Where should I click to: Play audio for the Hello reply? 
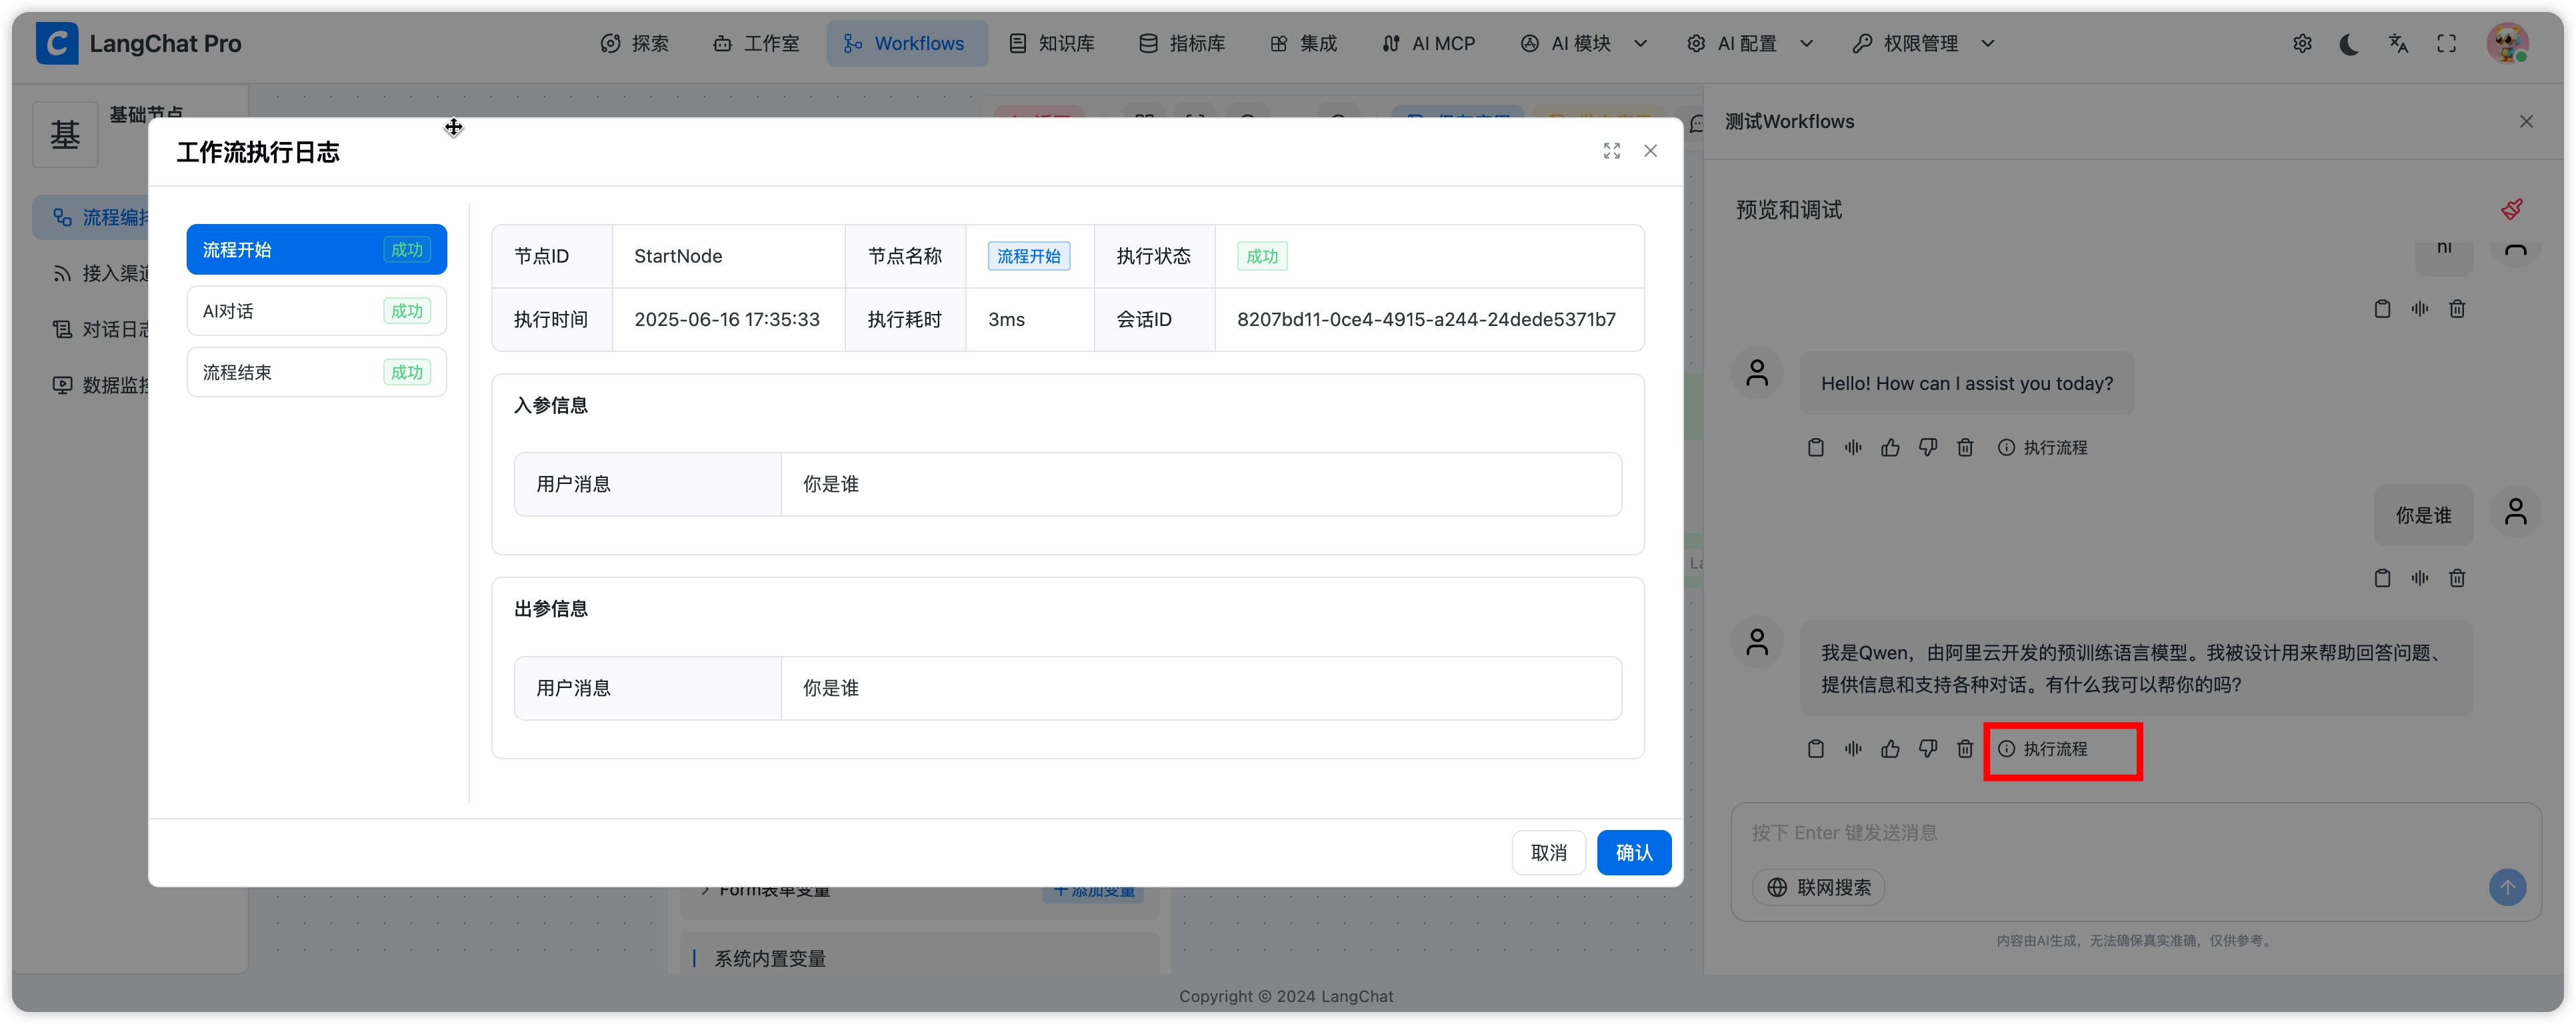click(1853, 447)
